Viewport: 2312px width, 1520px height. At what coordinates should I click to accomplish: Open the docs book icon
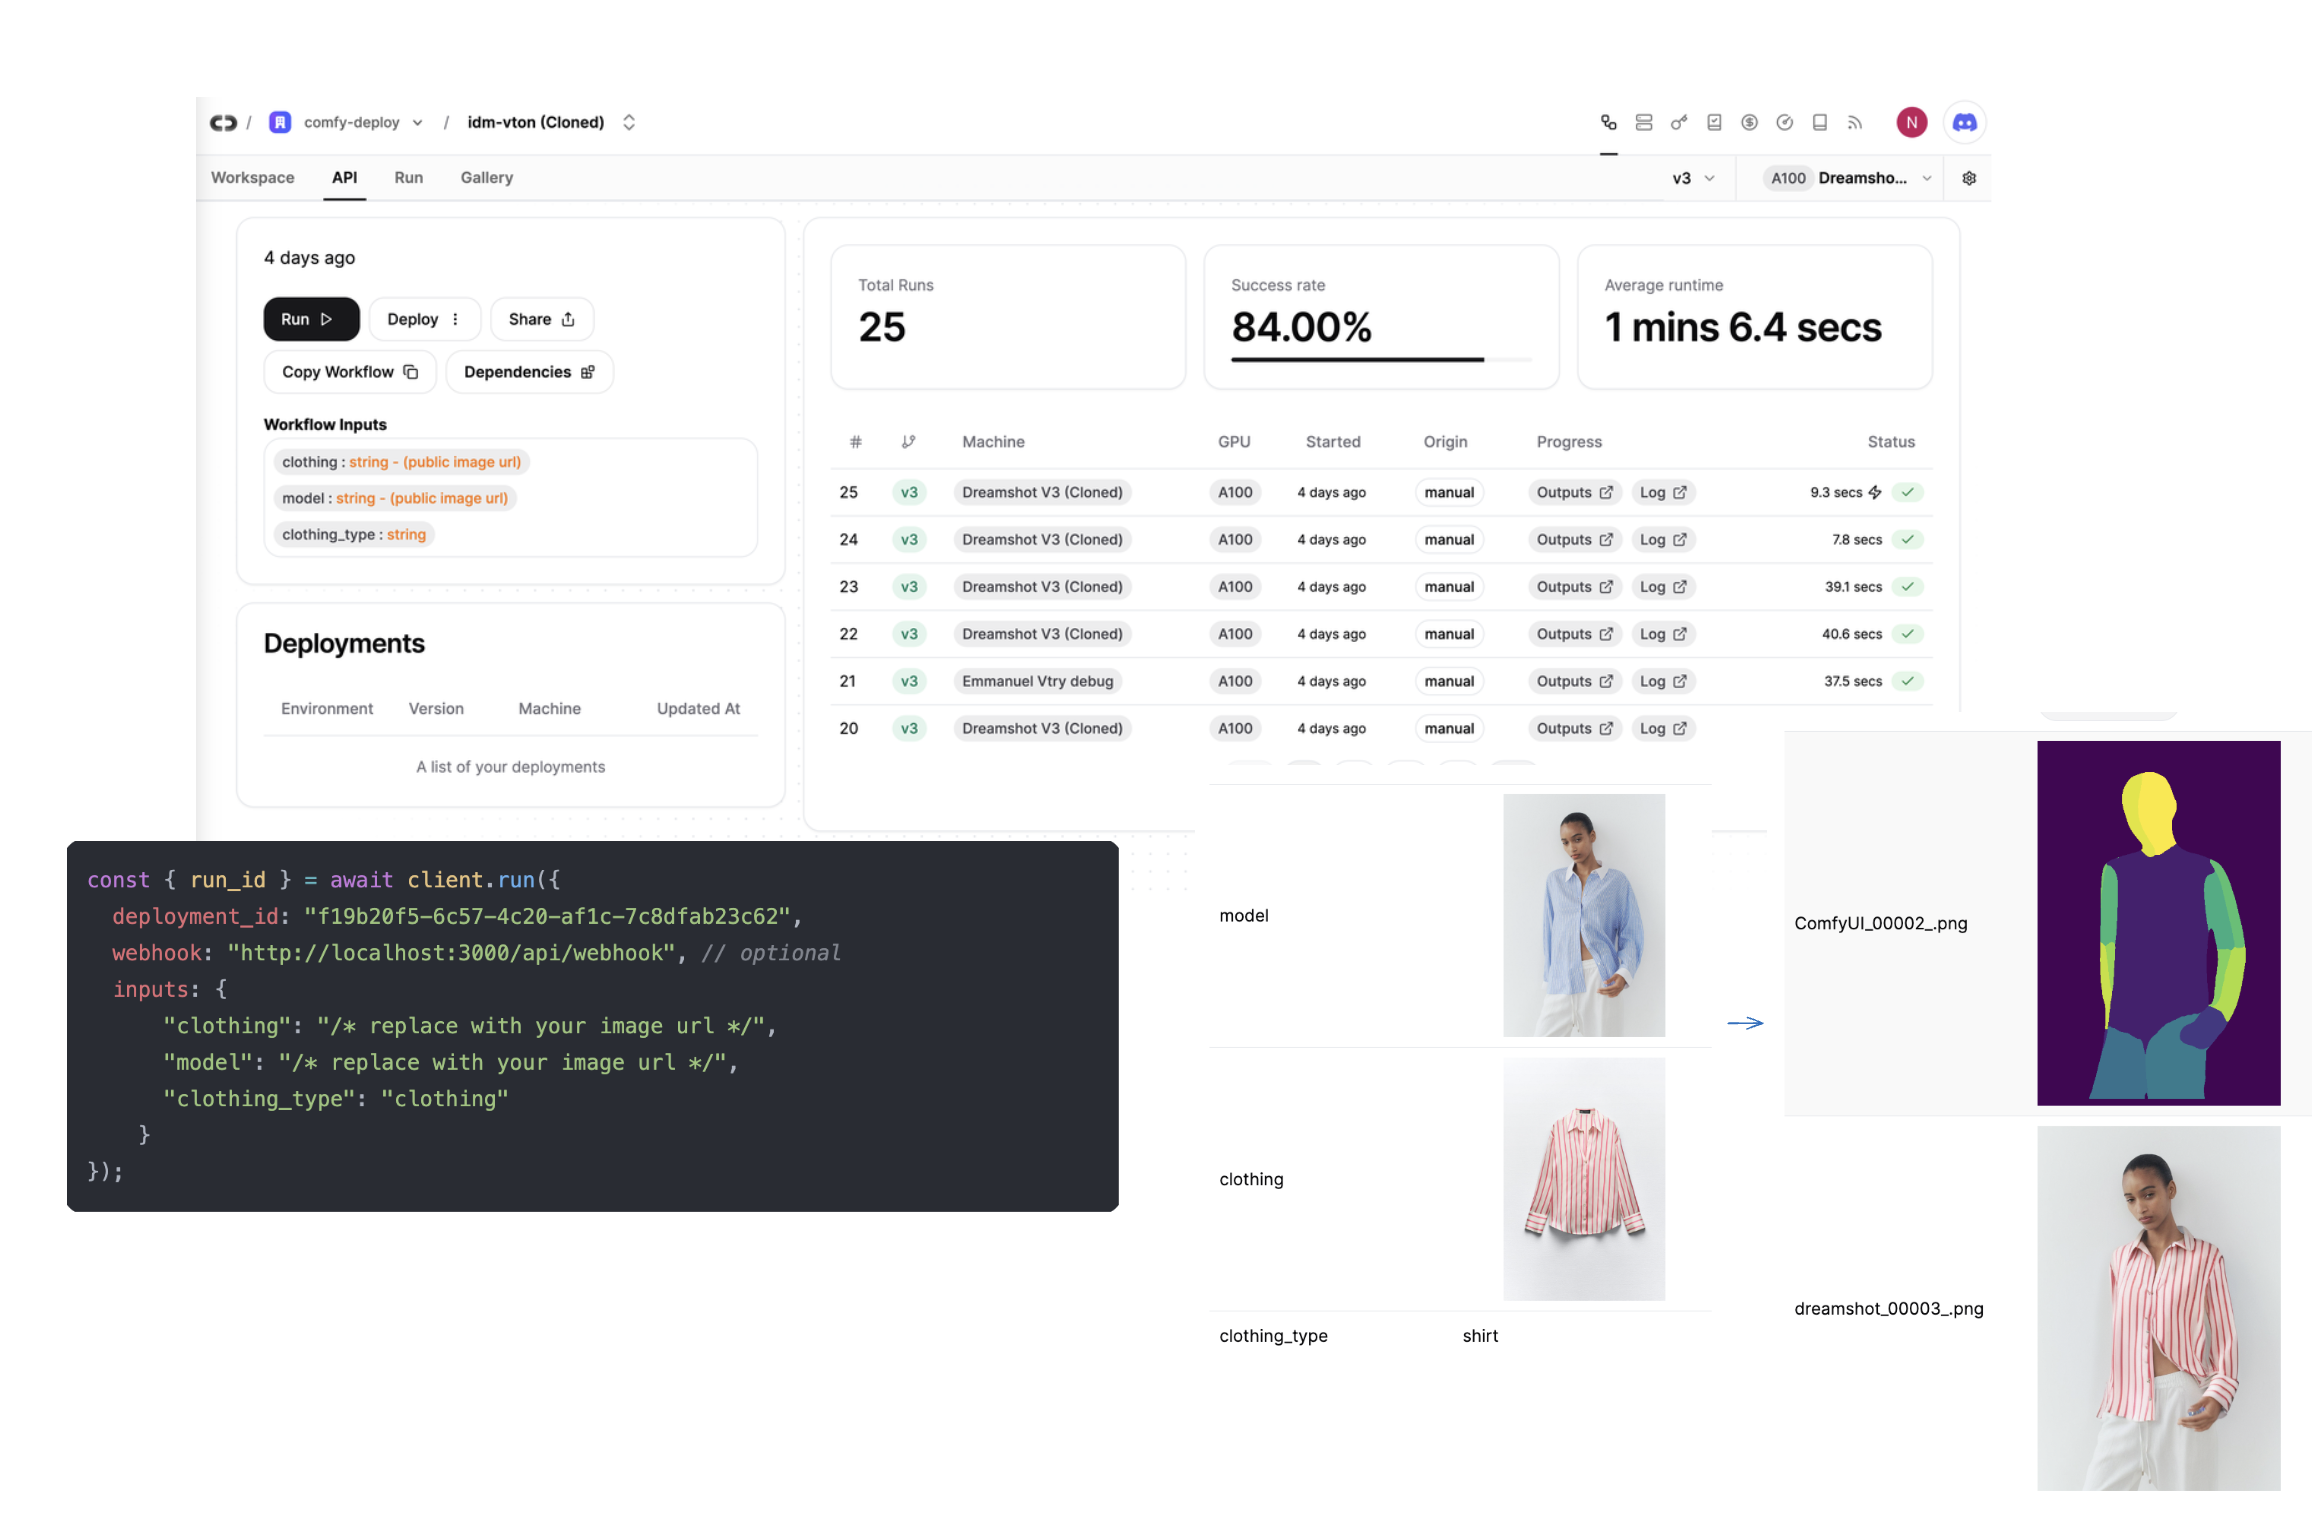coord(1819,122)
